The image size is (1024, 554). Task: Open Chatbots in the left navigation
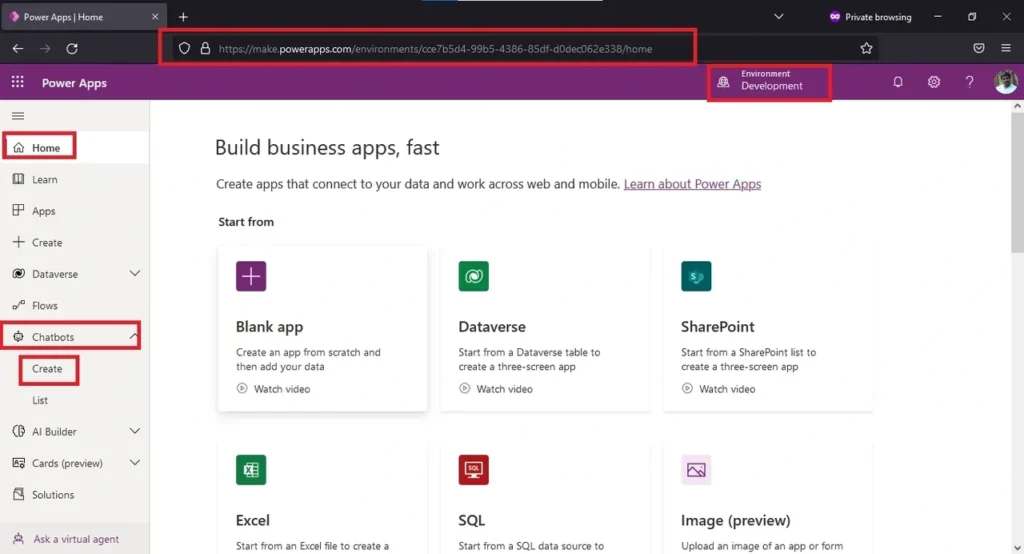click(53, 337)
